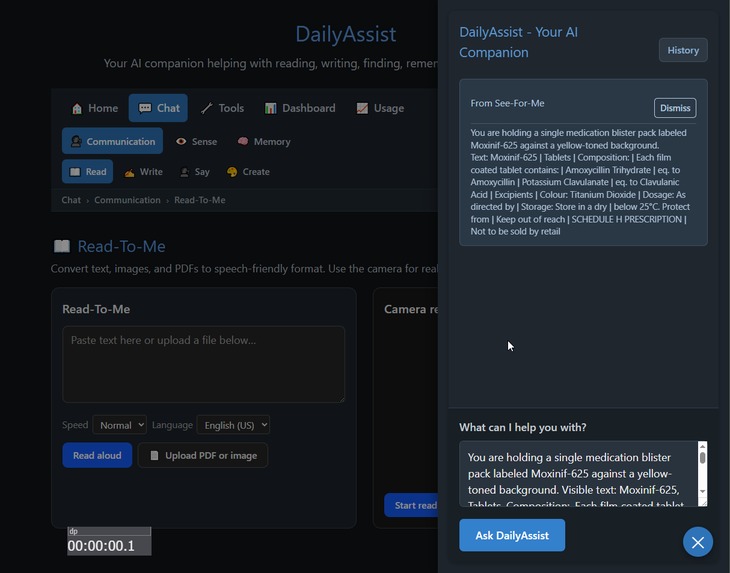Click the Chat speech bubble icon
Screen dimensions: 730x573
pos(145,108)
